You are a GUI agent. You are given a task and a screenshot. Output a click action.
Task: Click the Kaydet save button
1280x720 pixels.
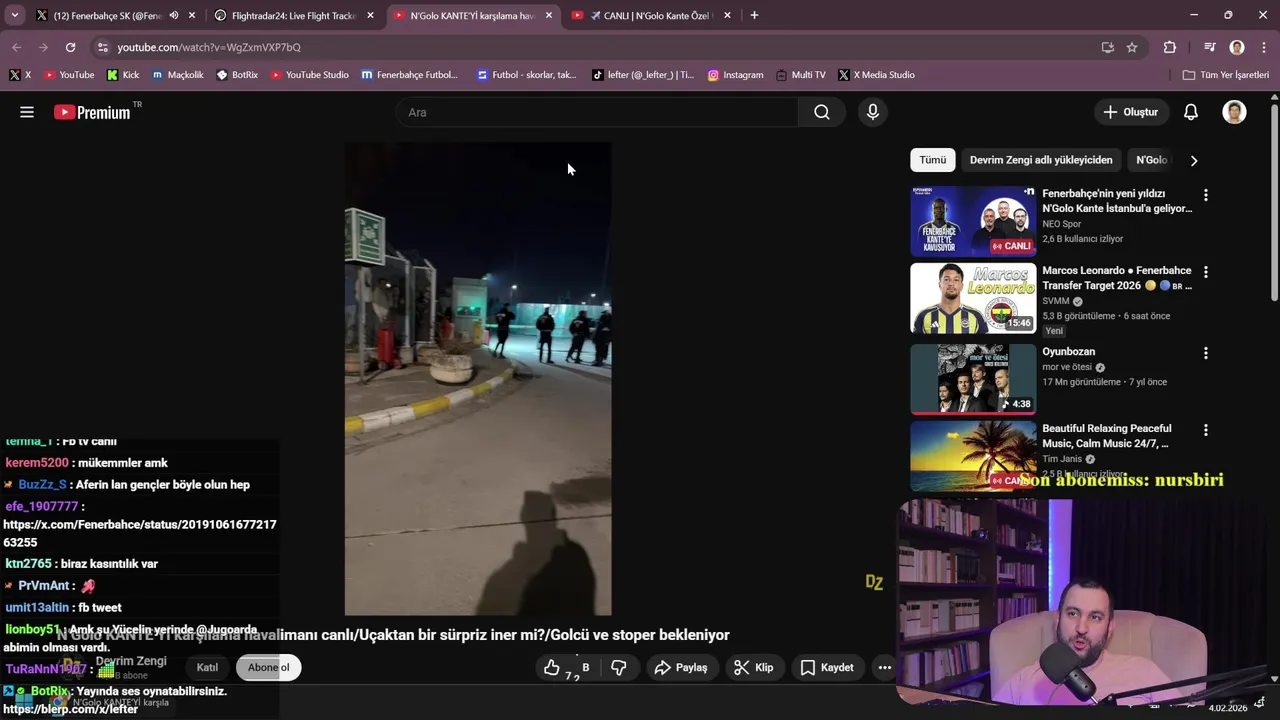(x=827, y=667)
